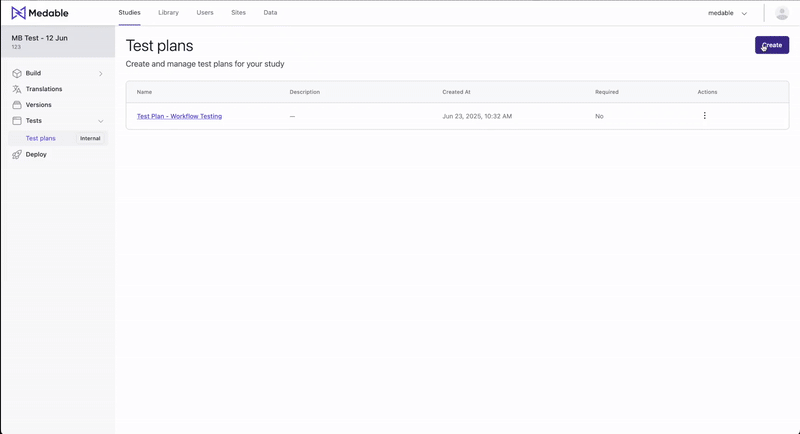Open actions menu for Workflow Testing plan
The width and height of the screenshot is (800, 434).
(705, 116)
